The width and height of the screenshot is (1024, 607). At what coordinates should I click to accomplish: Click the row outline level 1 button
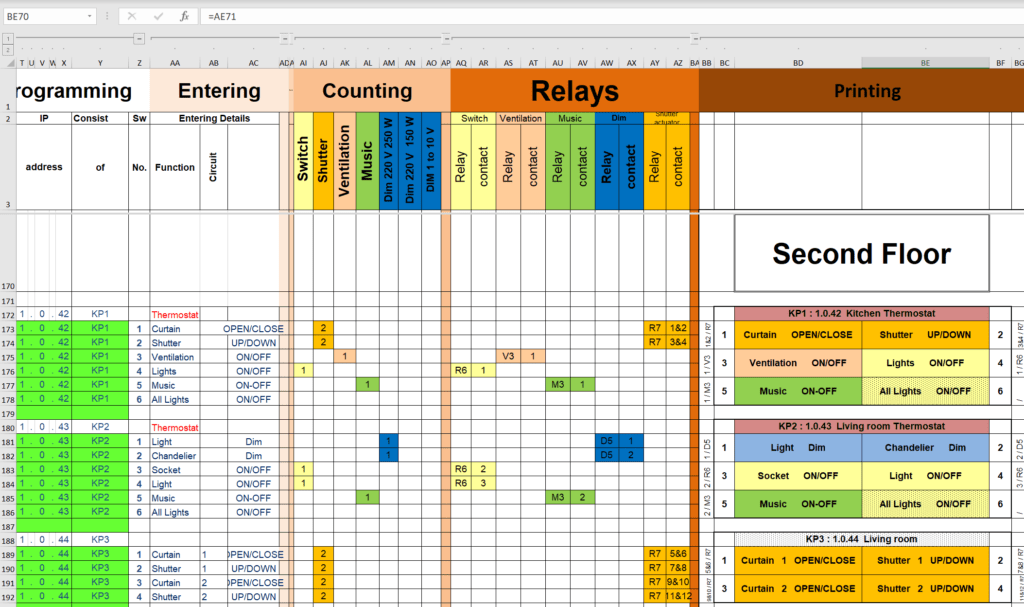(8, 39)
